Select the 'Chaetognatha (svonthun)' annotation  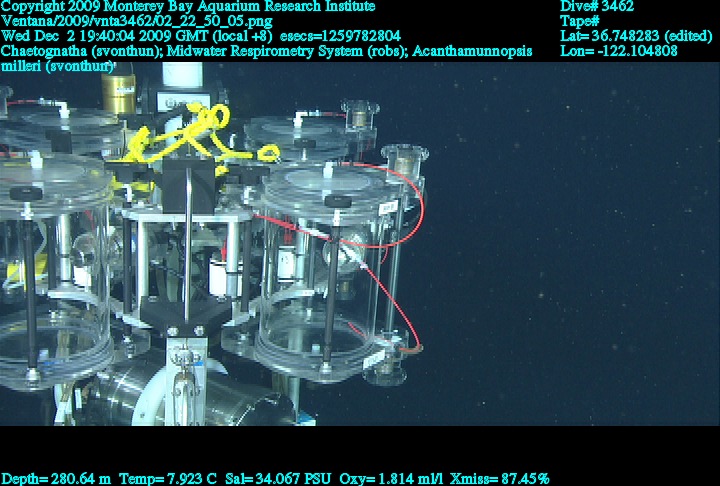click(81, 51)
